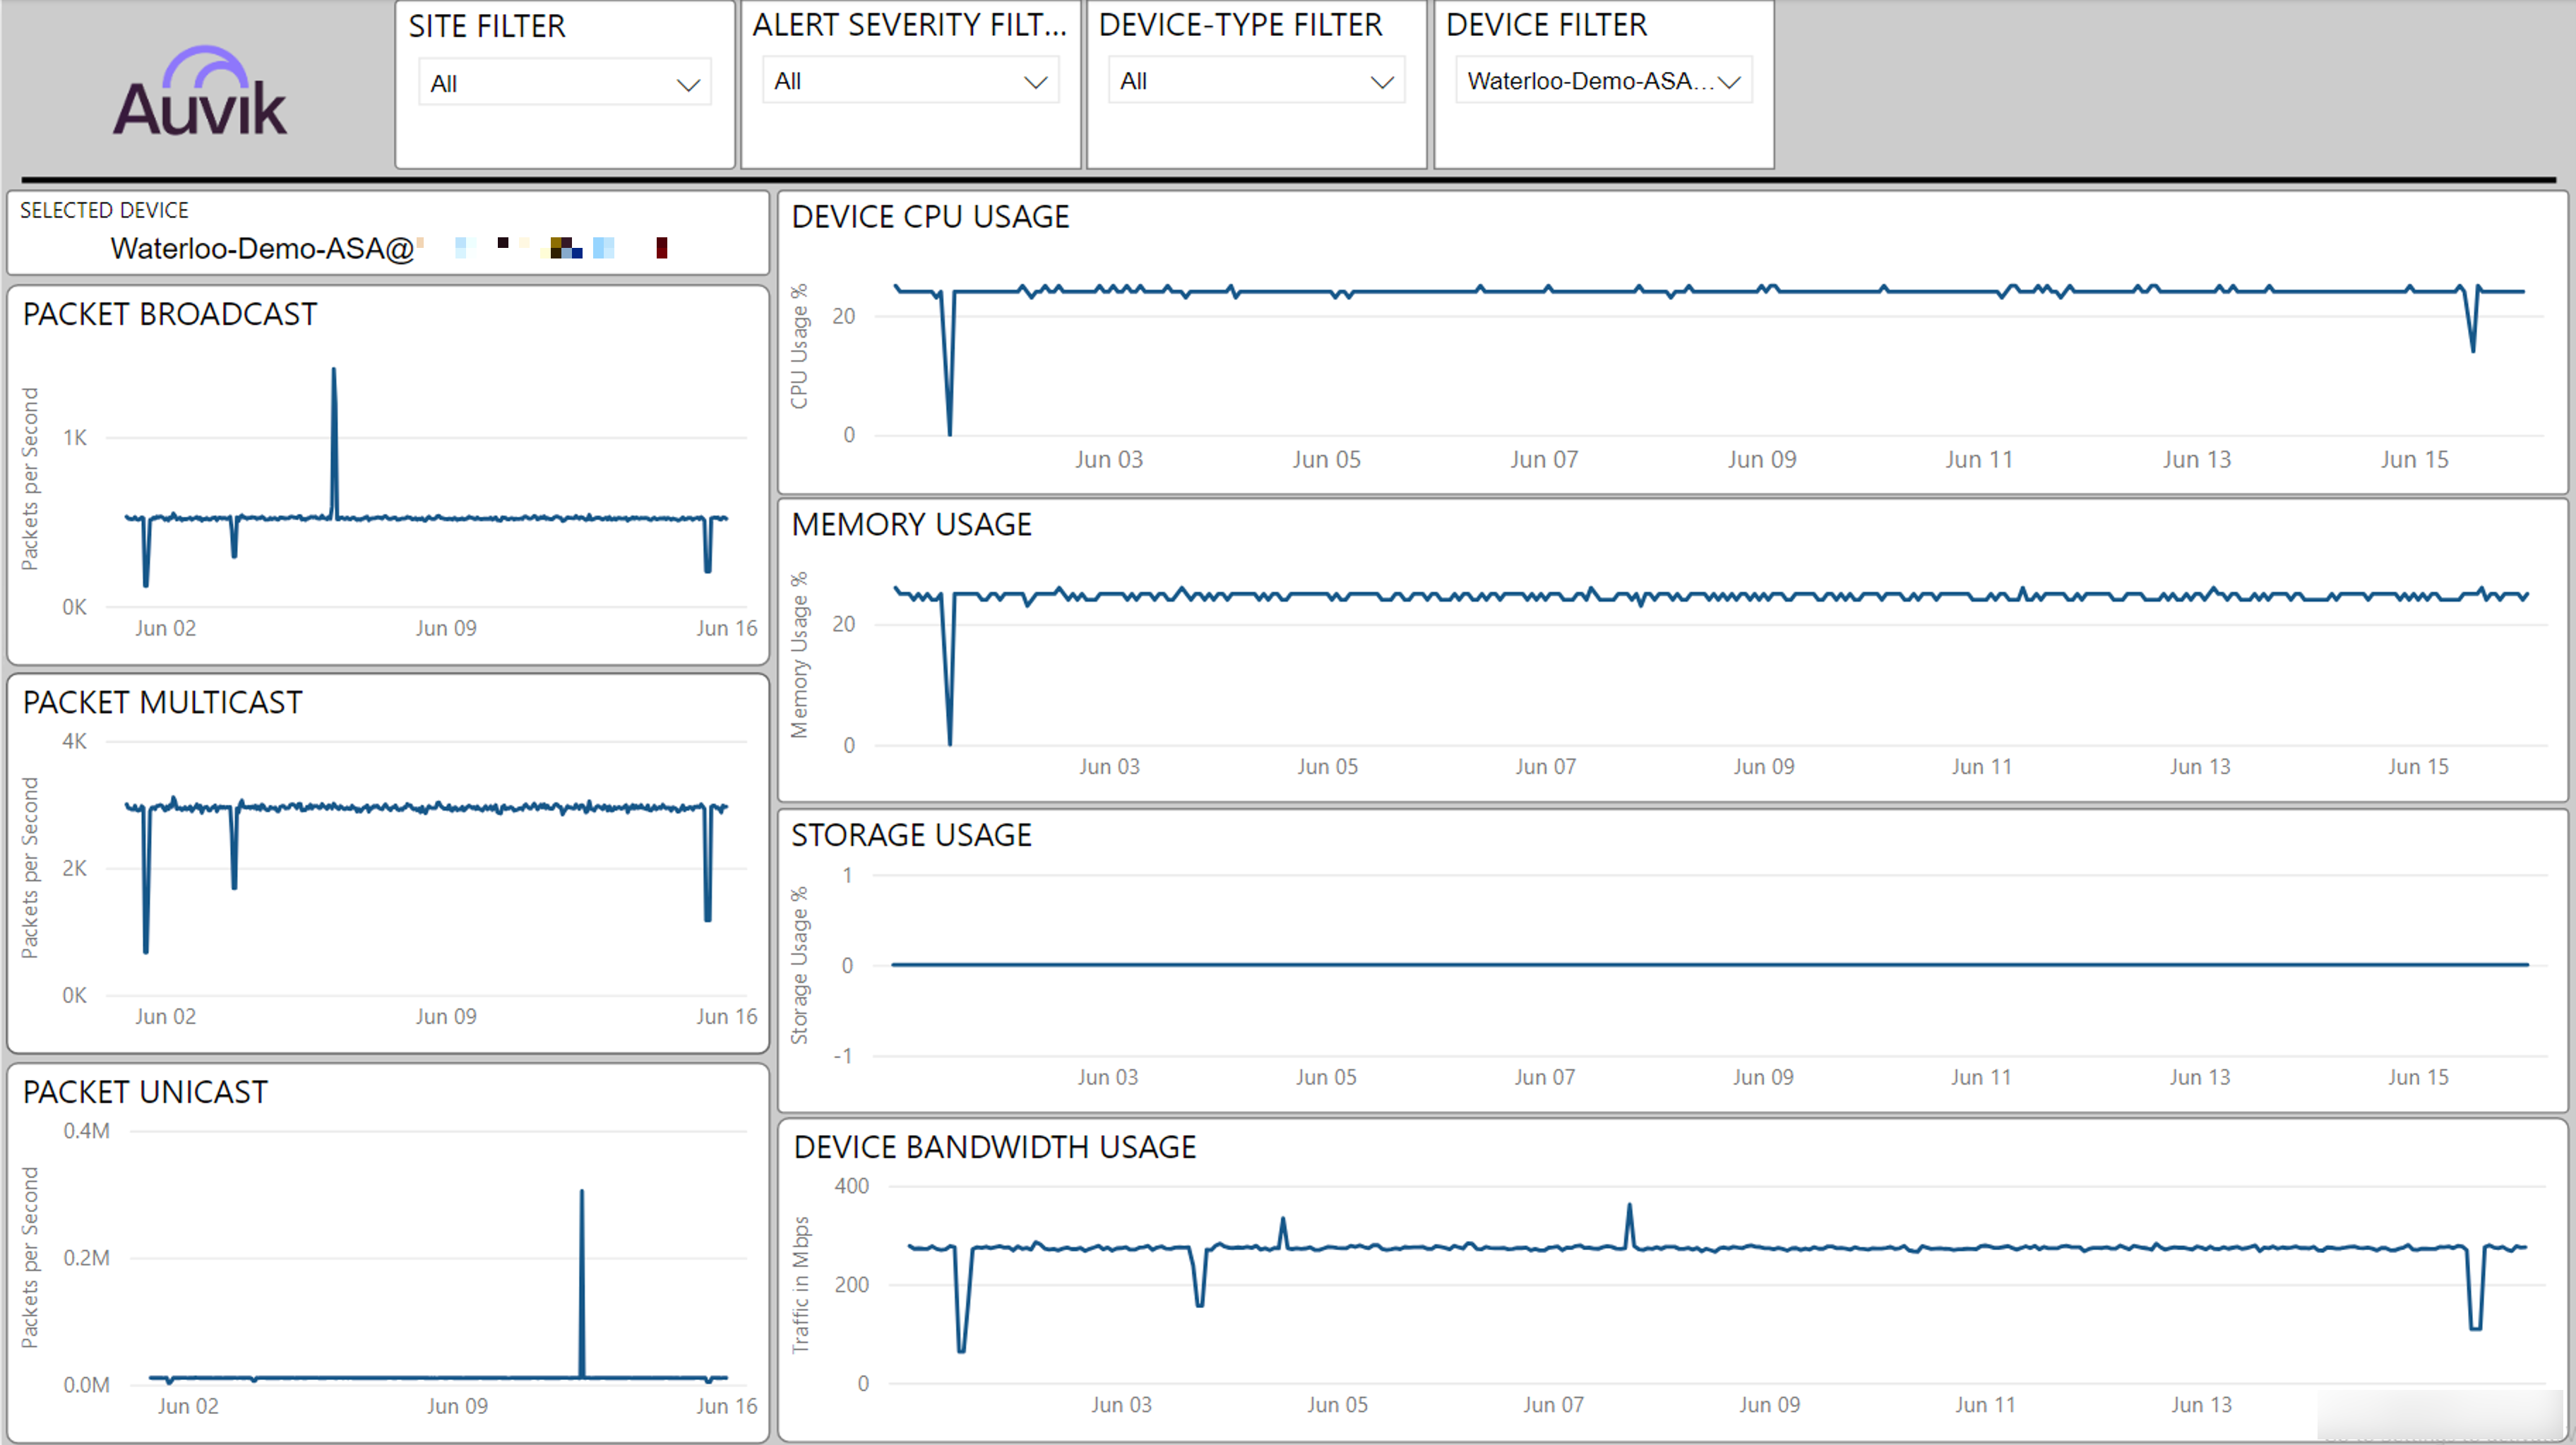The height and width of the screenshot is (1445, 2576).
Task: Select the DEVICE FILTER heading
Action: pyautogui.click(x=1546, y=25)
